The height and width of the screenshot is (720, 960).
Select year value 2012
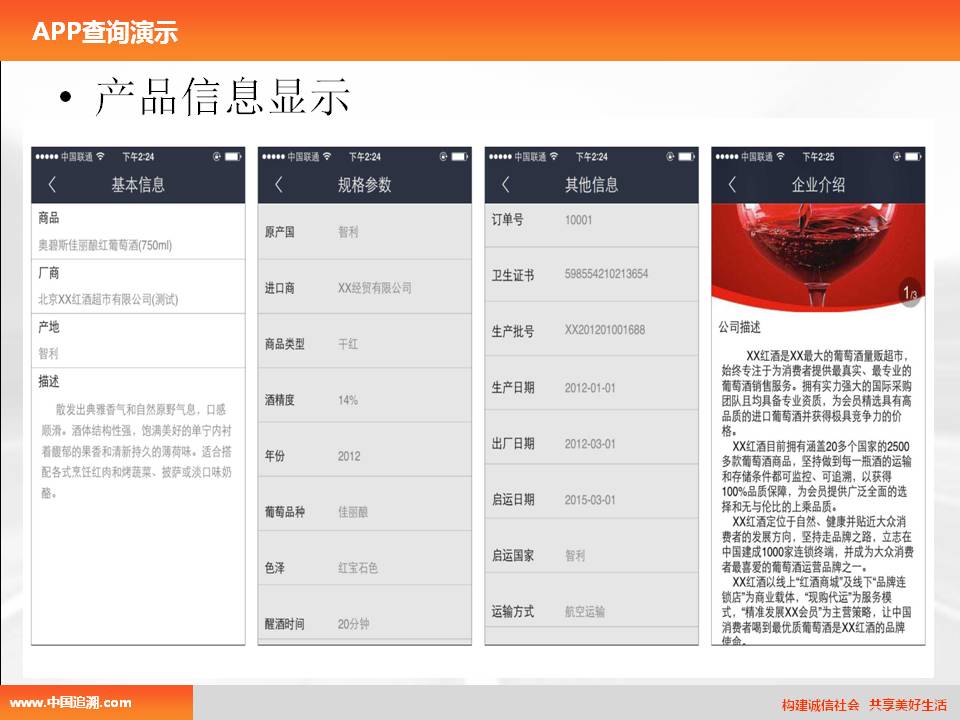pos(349,456)
